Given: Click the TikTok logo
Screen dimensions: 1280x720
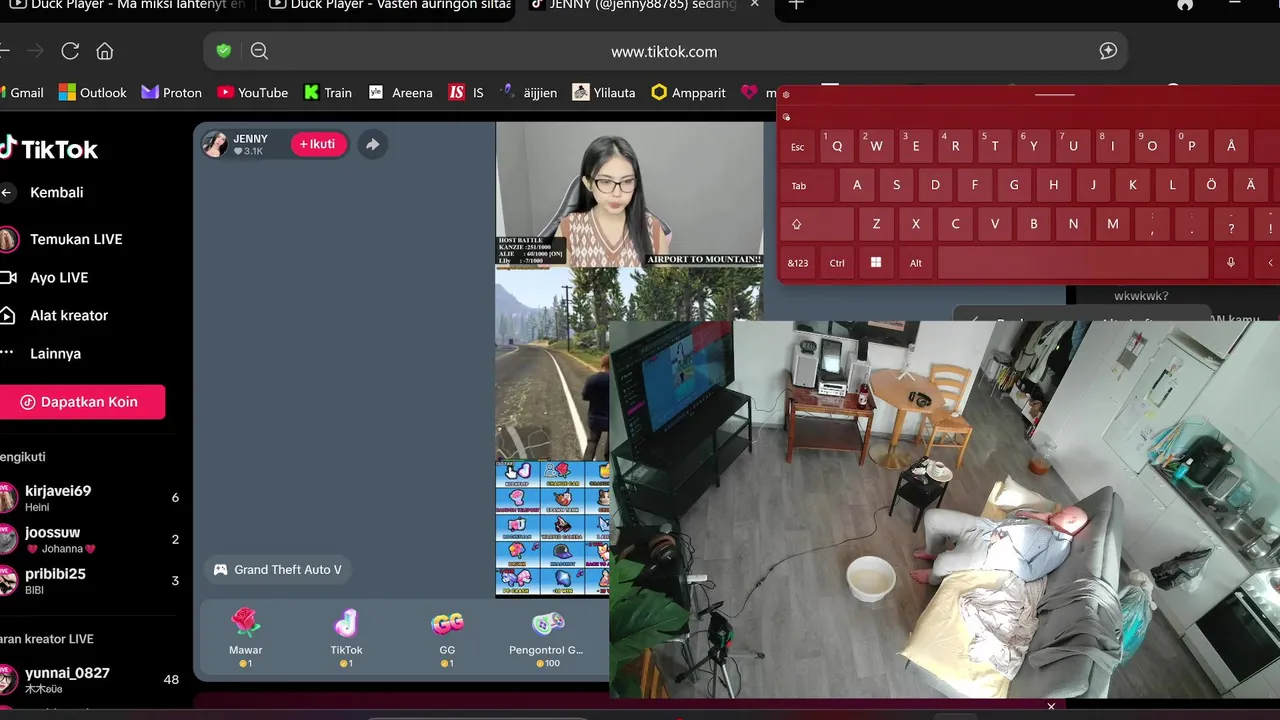Looking at the screenshot, I should point(49,149).
